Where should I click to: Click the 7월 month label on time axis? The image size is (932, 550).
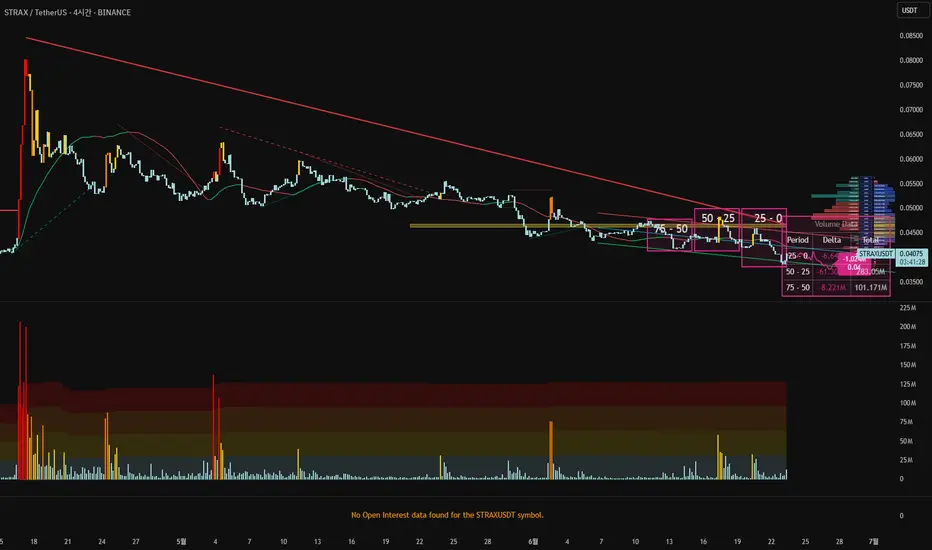(873, 542)
